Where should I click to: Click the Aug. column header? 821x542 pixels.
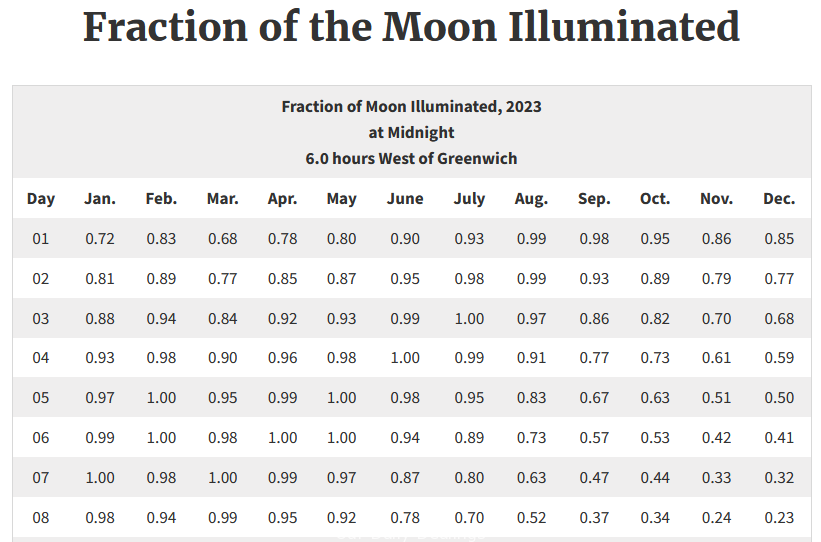pos(531,198)
